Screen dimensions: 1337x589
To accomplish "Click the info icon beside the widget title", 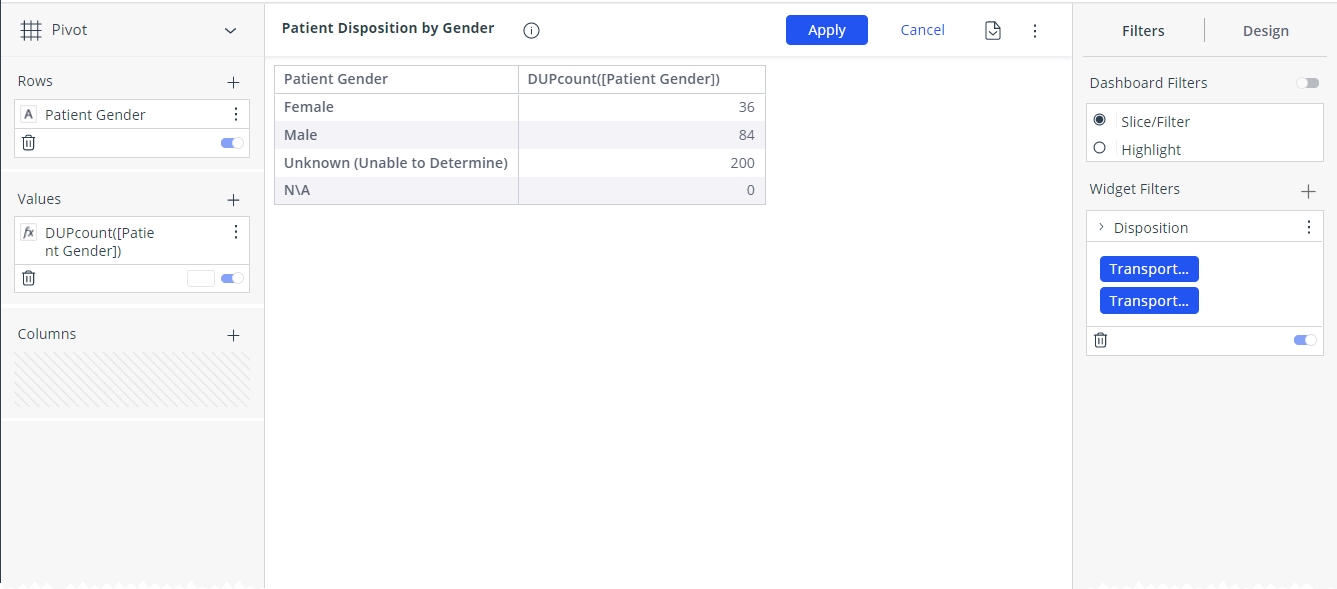I will point(532,30).
